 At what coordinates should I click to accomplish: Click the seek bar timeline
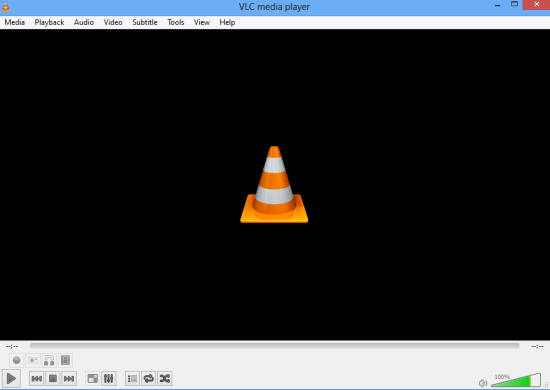coord(274,346)
